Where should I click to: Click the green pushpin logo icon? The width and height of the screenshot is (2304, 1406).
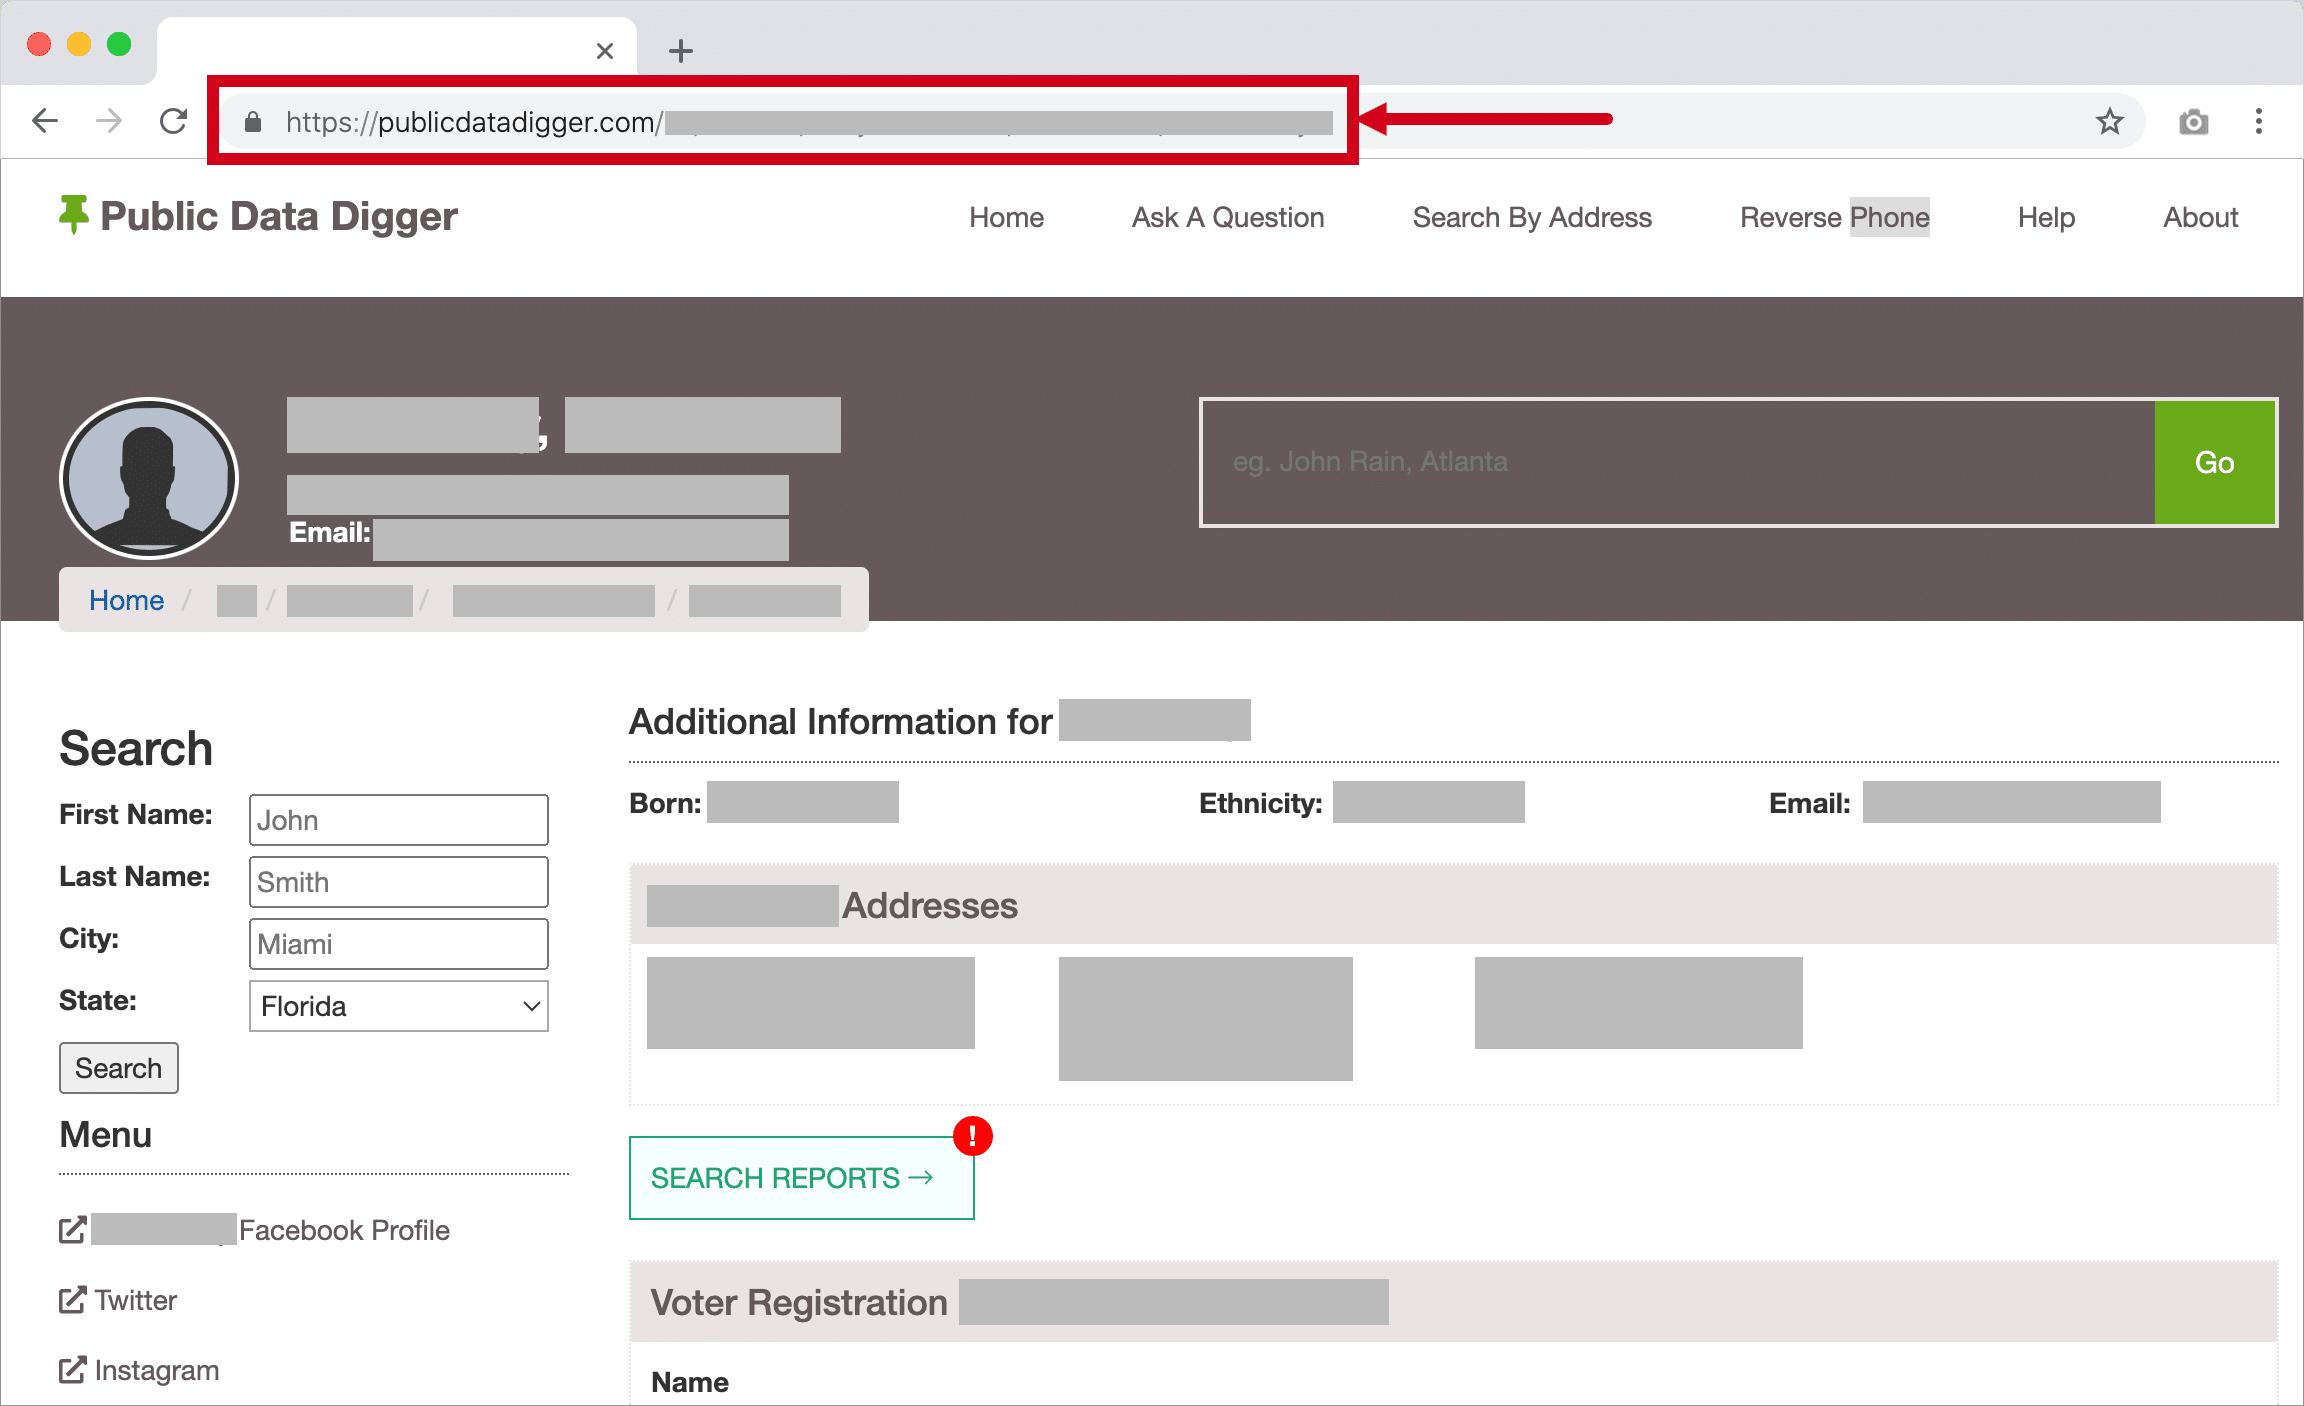coord(73,215)
